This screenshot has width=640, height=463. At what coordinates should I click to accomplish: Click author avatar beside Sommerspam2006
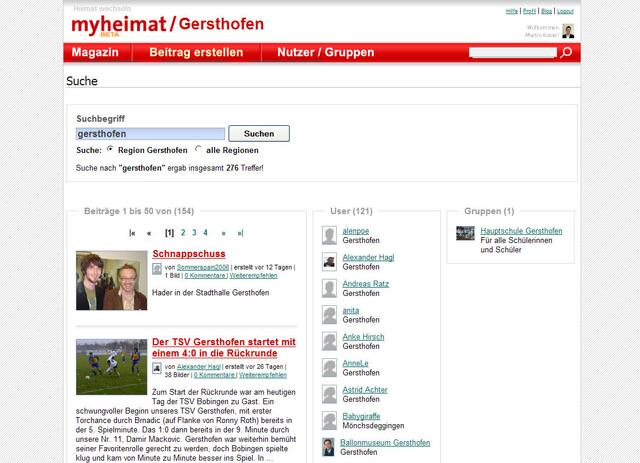[157, 269]
